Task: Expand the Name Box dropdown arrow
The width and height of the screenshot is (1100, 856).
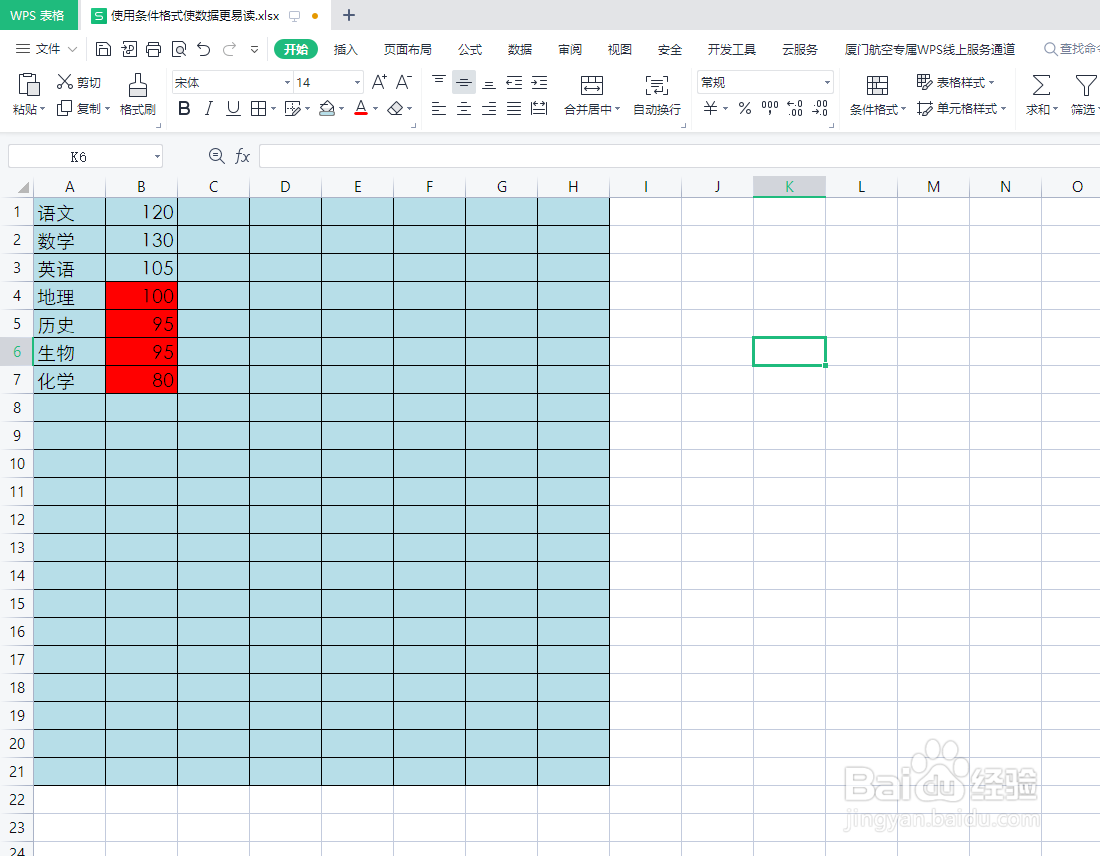Action: [157, 156]
